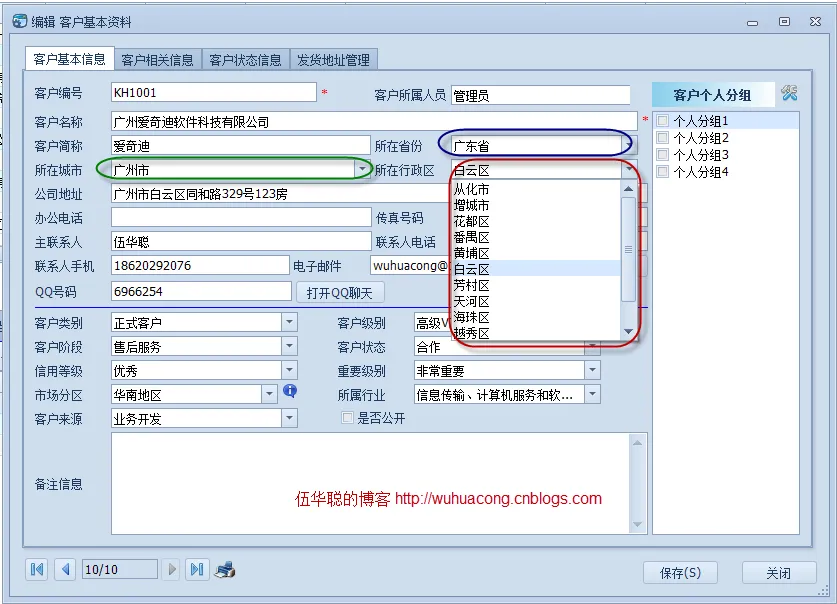Select 花都区 in district list

536,221
